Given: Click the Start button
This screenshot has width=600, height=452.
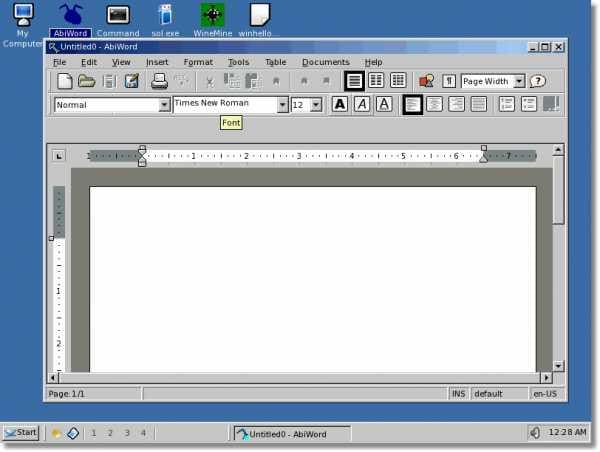Looking at the screenshot, I should pos(21,433).
